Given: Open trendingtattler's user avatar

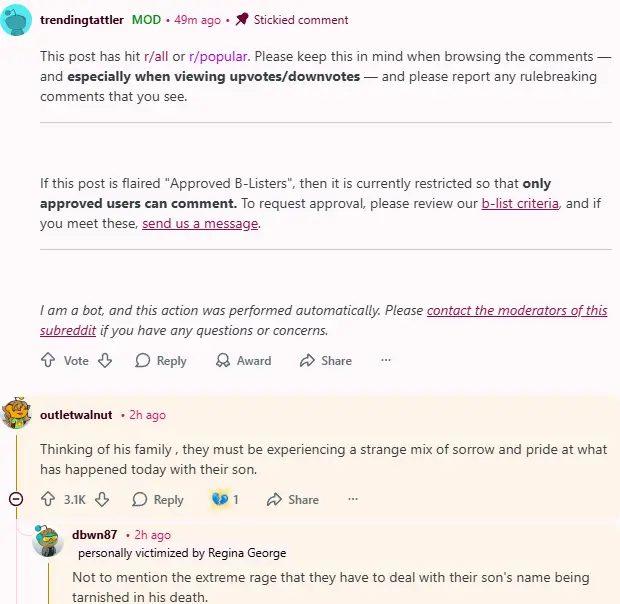Looking at the screenshot, I should [16, 20].
